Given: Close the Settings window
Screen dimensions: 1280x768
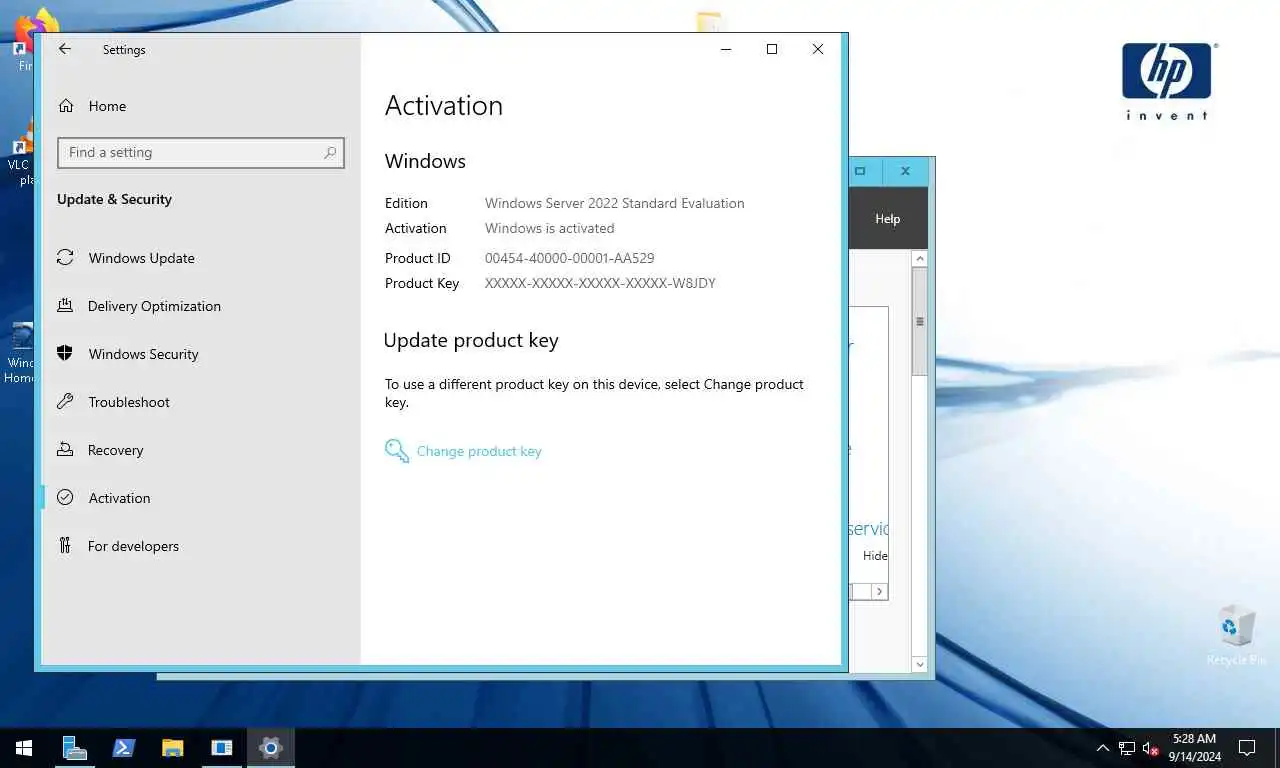Looking at the screenshot, I should pos(818,49).
